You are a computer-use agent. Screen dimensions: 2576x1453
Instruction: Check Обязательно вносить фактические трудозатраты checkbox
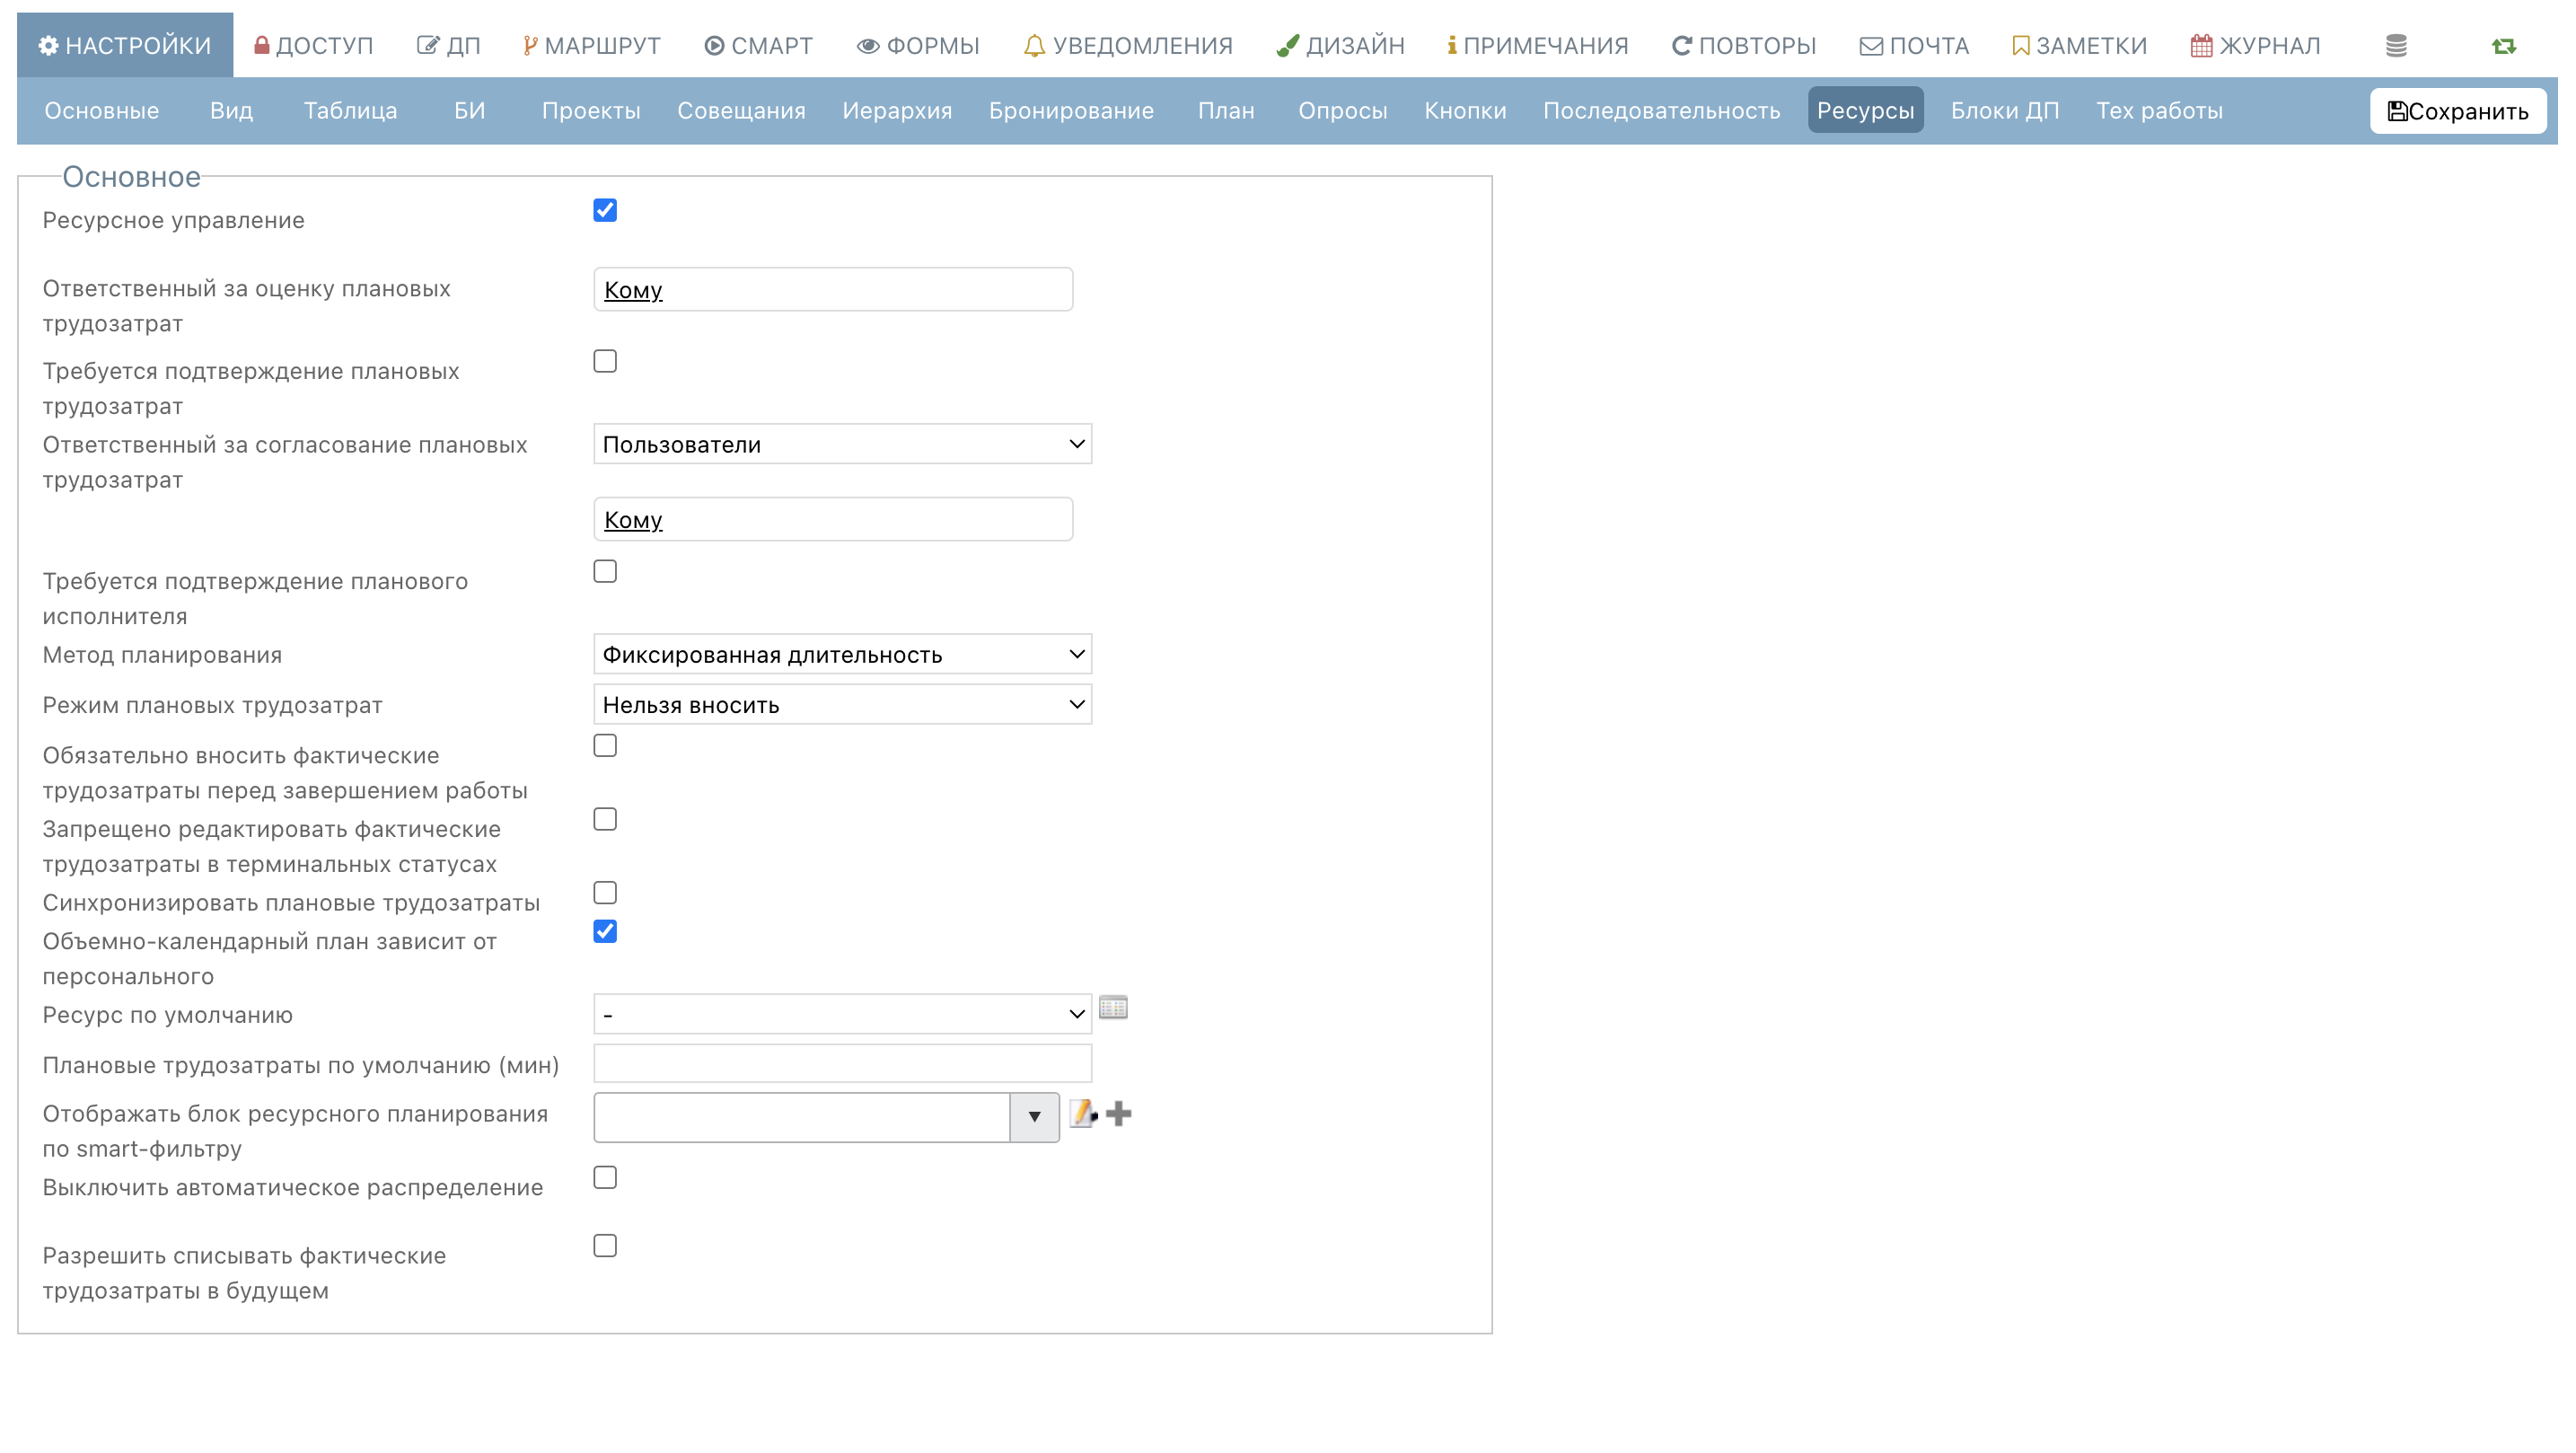(x=605, y=745)
